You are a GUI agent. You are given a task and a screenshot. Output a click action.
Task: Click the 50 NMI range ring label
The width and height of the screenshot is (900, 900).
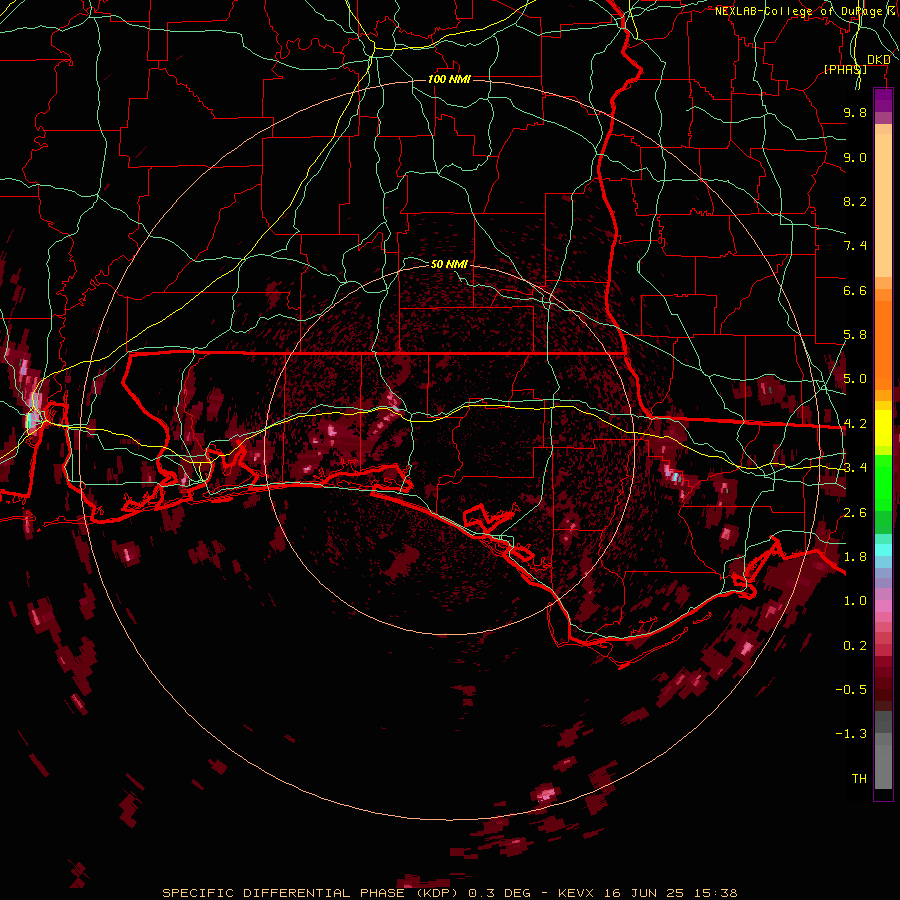(449, 264)
